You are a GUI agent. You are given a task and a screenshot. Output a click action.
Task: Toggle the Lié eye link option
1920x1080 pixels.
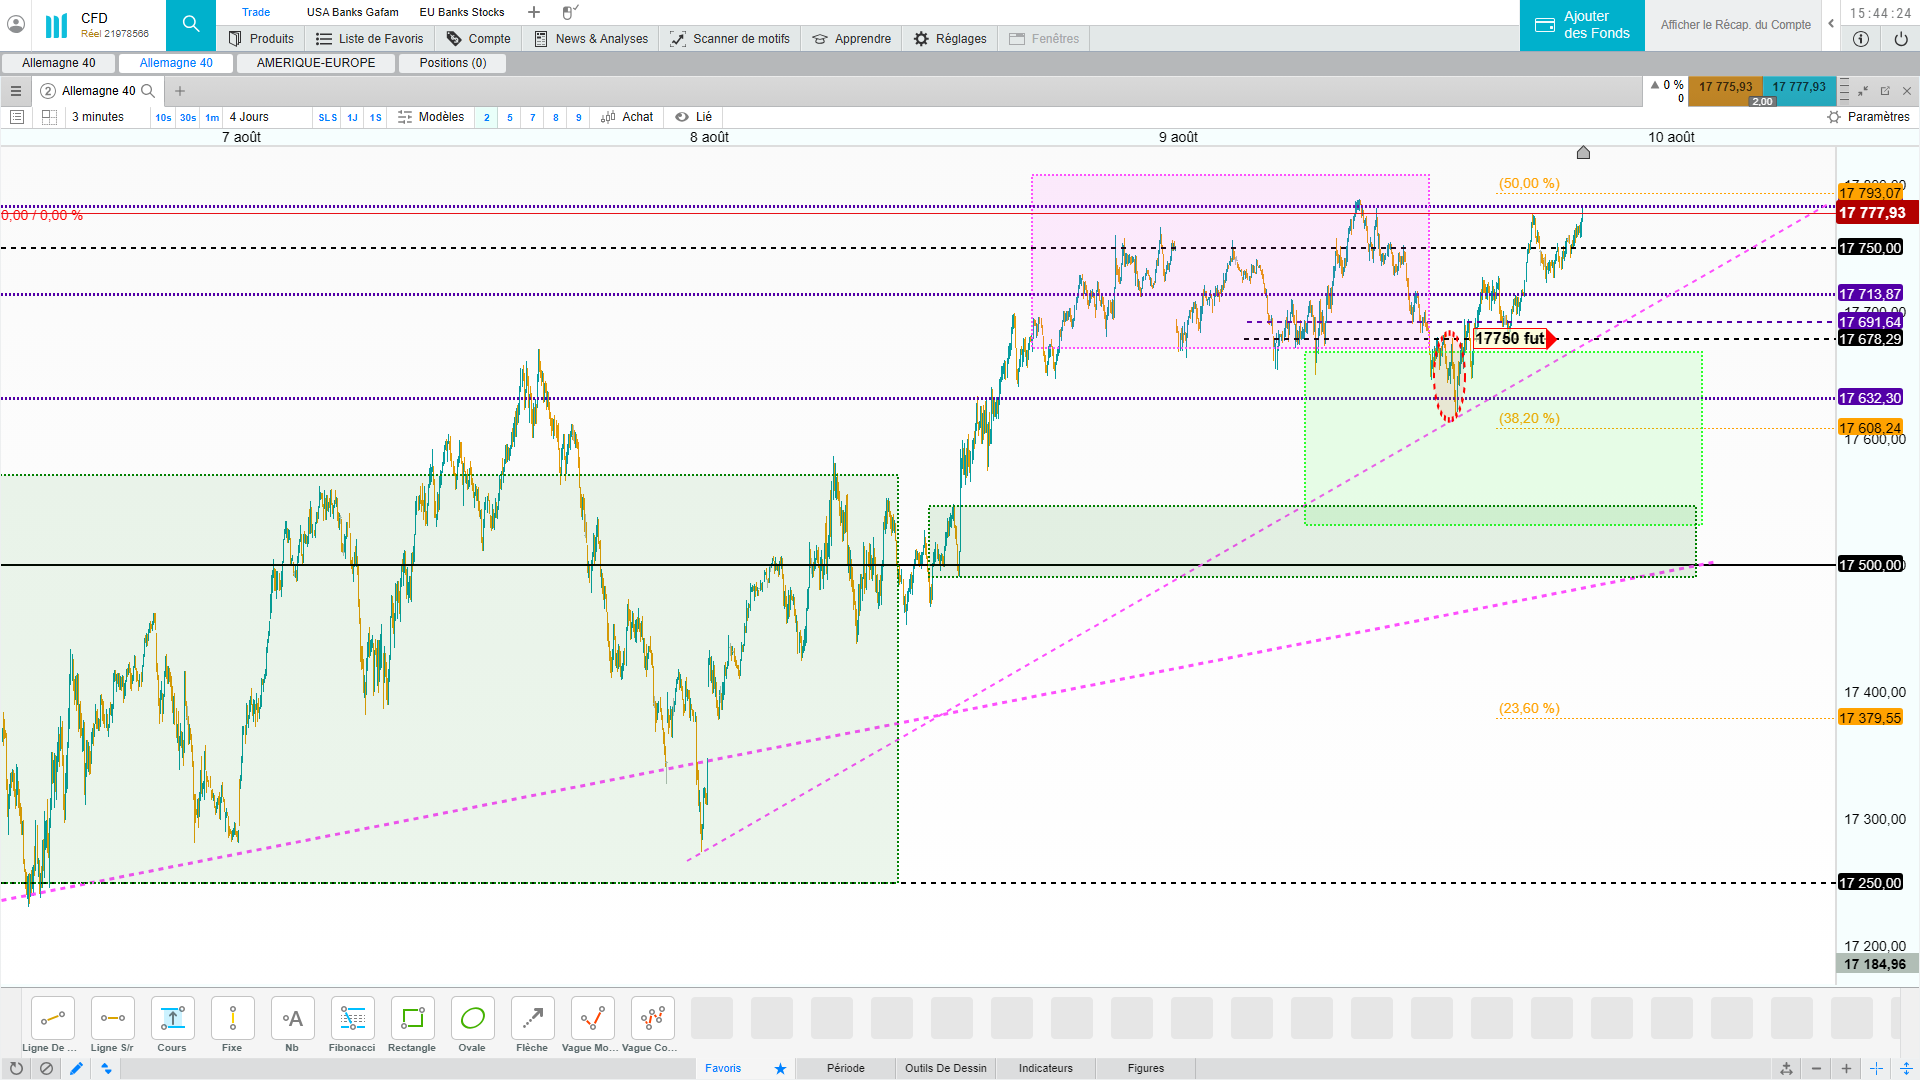coord(694,117)
